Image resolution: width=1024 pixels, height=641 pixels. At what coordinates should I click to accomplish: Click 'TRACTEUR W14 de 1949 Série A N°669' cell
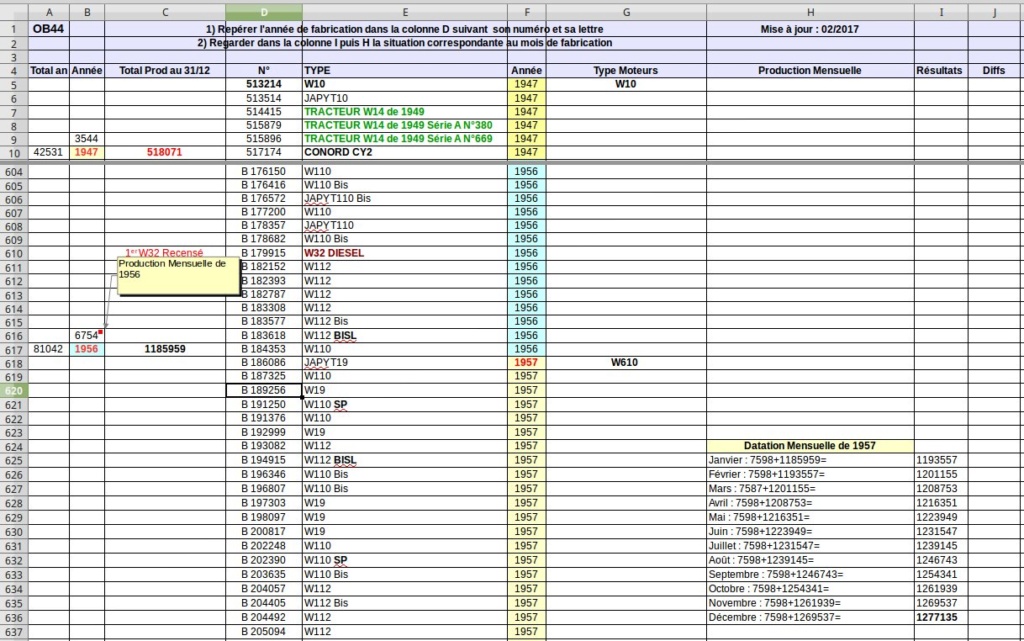click(405, 138)
